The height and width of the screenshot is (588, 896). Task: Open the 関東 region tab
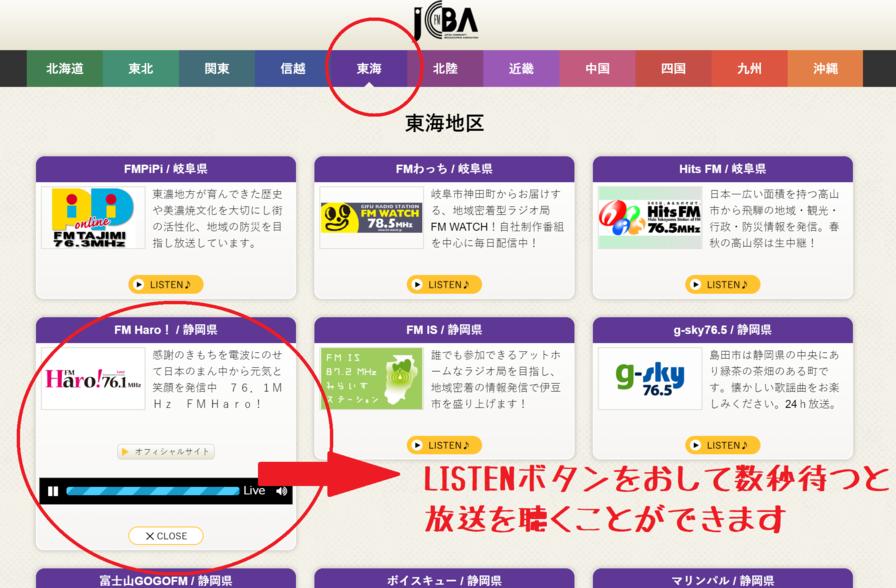point(217,69)
